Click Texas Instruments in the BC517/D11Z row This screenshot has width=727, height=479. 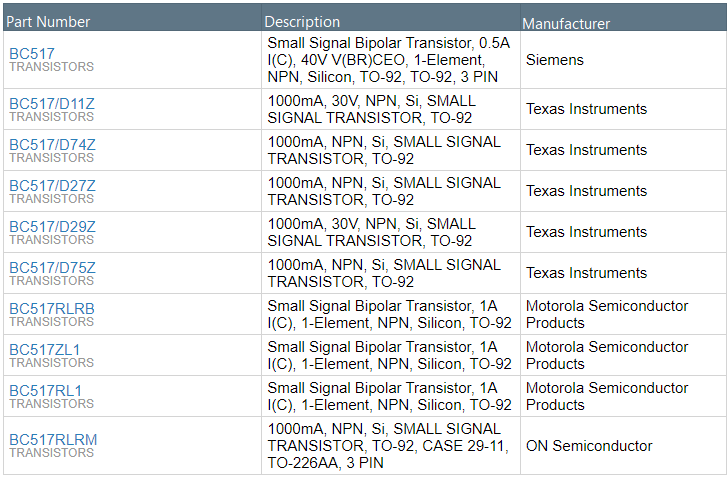coord(586,109)
